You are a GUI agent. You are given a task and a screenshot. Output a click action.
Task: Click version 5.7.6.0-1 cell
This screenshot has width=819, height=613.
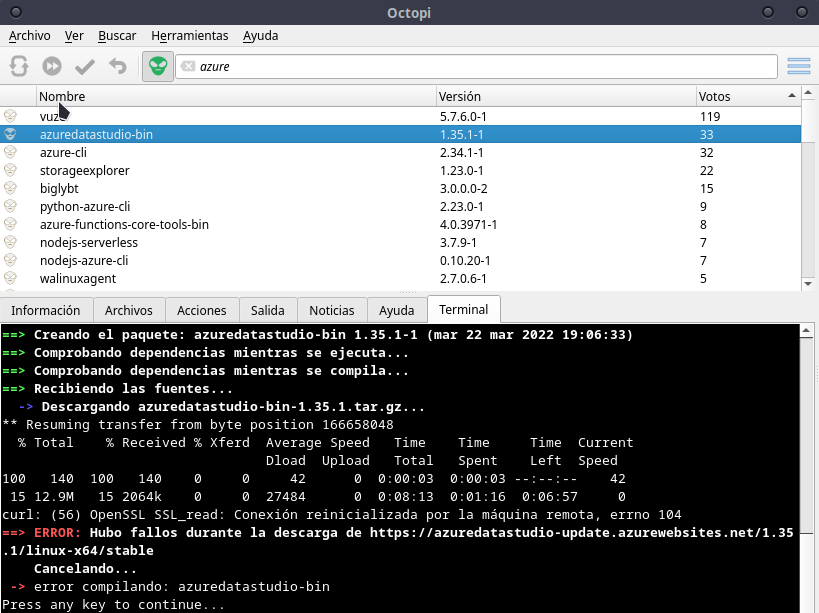point(463,116)
